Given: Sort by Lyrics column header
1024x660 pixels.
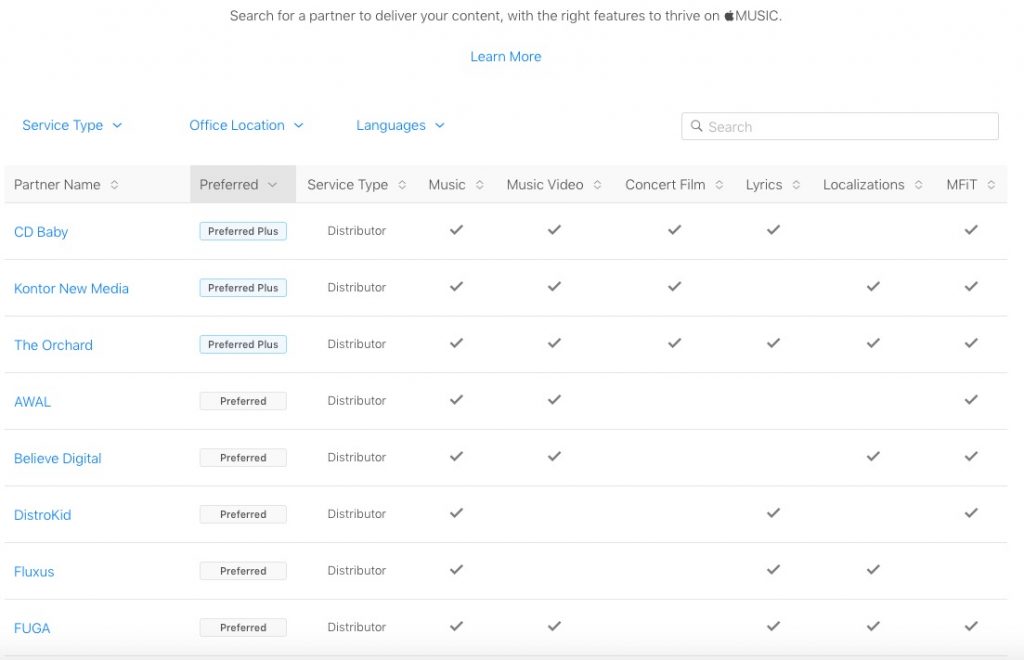Looking at the screenshot, I should click(x=773, y=185).
